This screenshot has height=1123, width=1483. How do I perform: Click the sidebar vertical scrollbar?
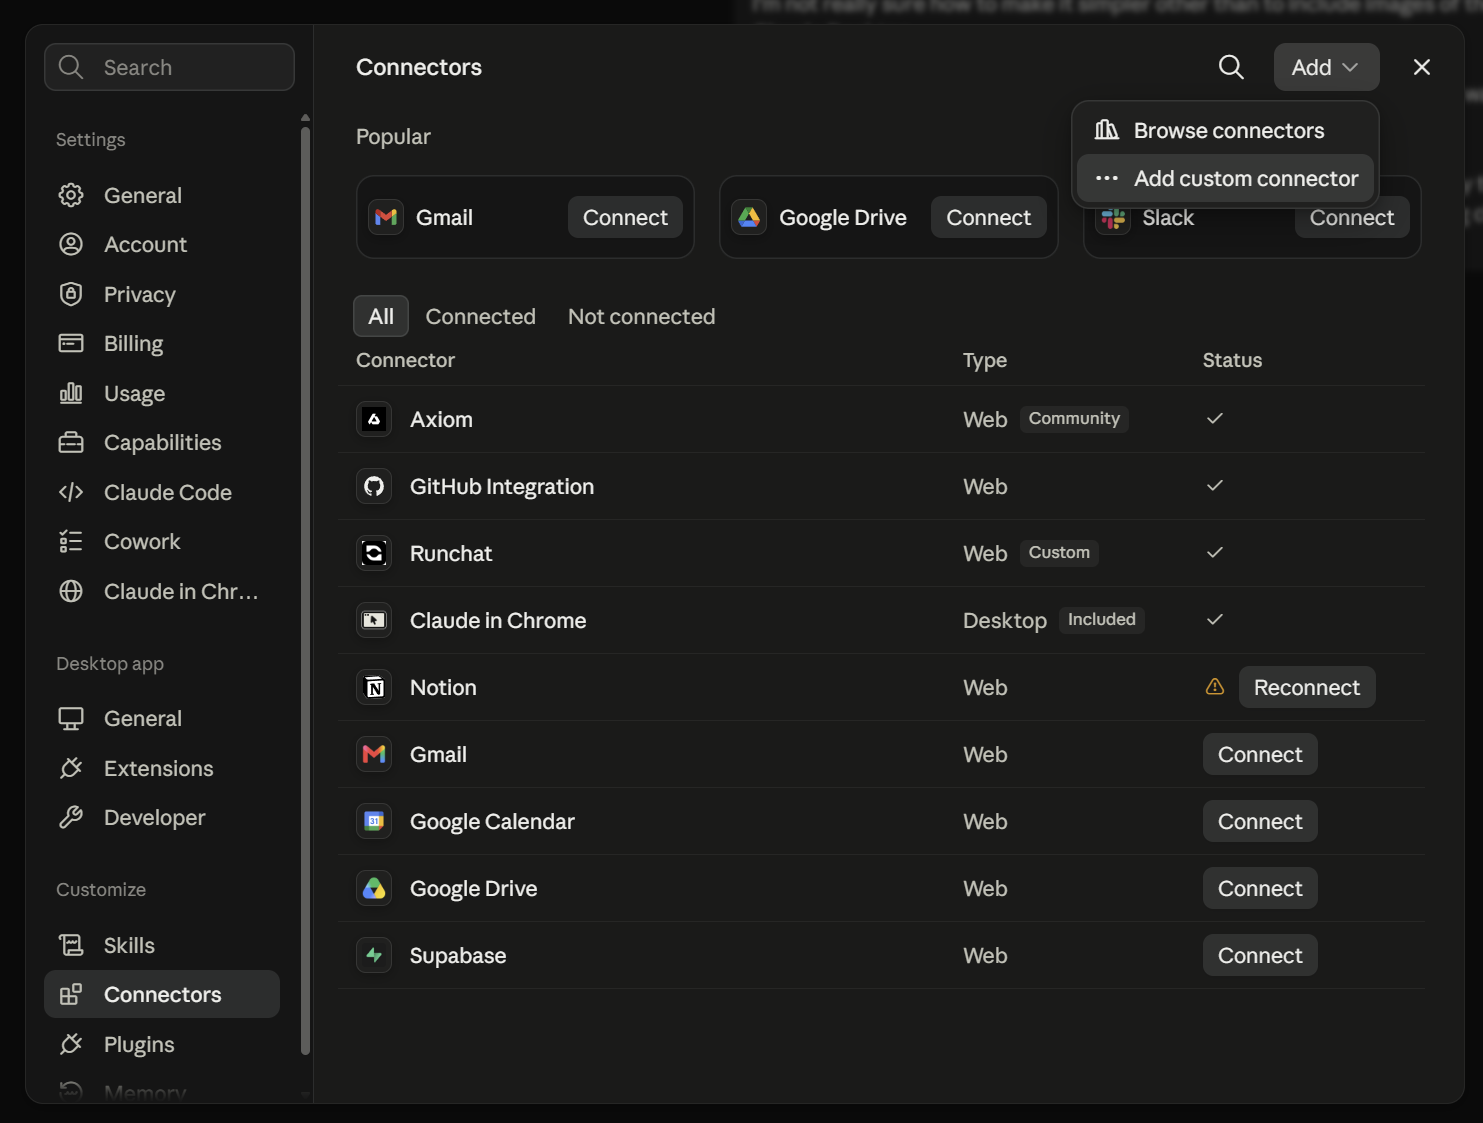point(305,590)
